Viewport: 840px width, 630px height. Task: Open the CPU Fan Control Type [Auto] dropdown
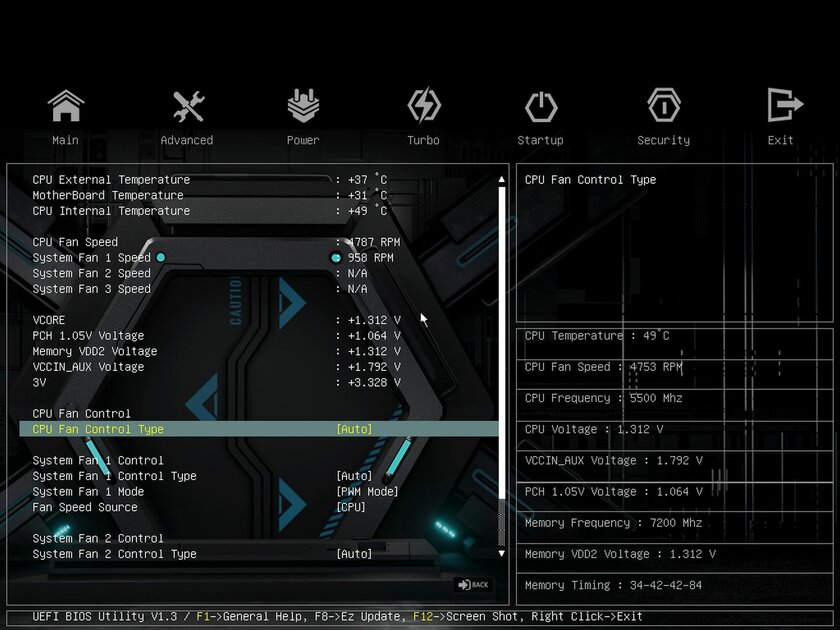[354, 429]
